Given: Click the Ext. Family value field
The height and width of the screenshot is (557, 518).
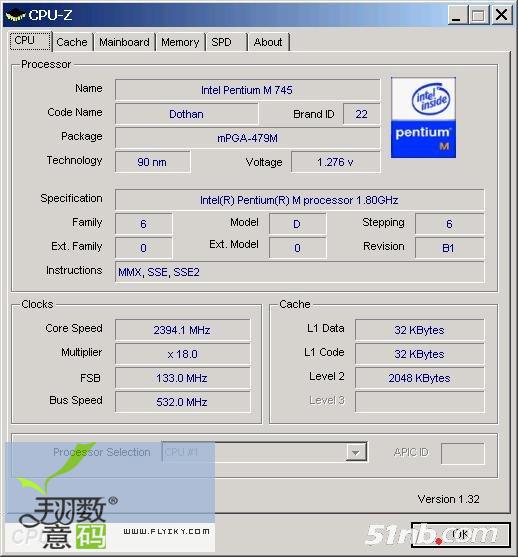Looking at the screenshot, I should point(144,248).
